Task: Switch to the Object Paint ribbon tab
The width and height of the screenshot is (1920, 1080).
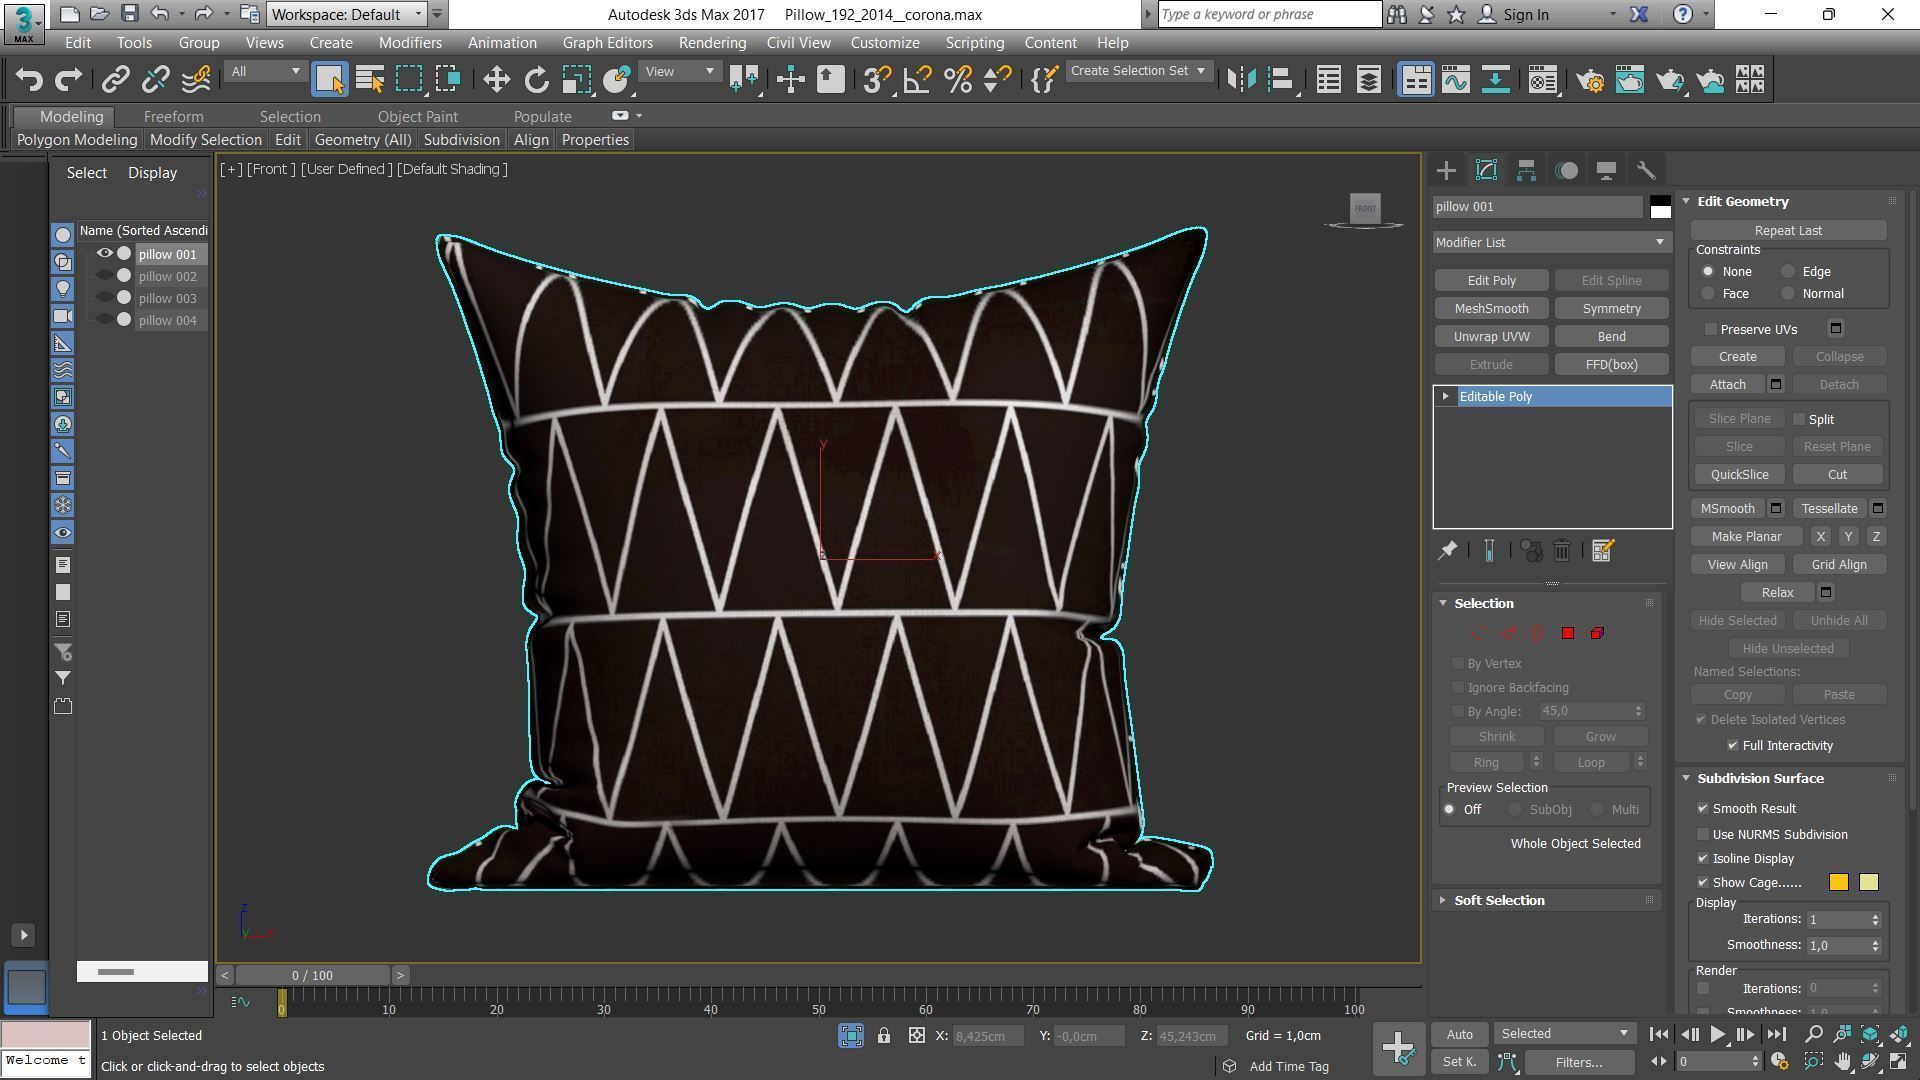Action: coord(417,117)
